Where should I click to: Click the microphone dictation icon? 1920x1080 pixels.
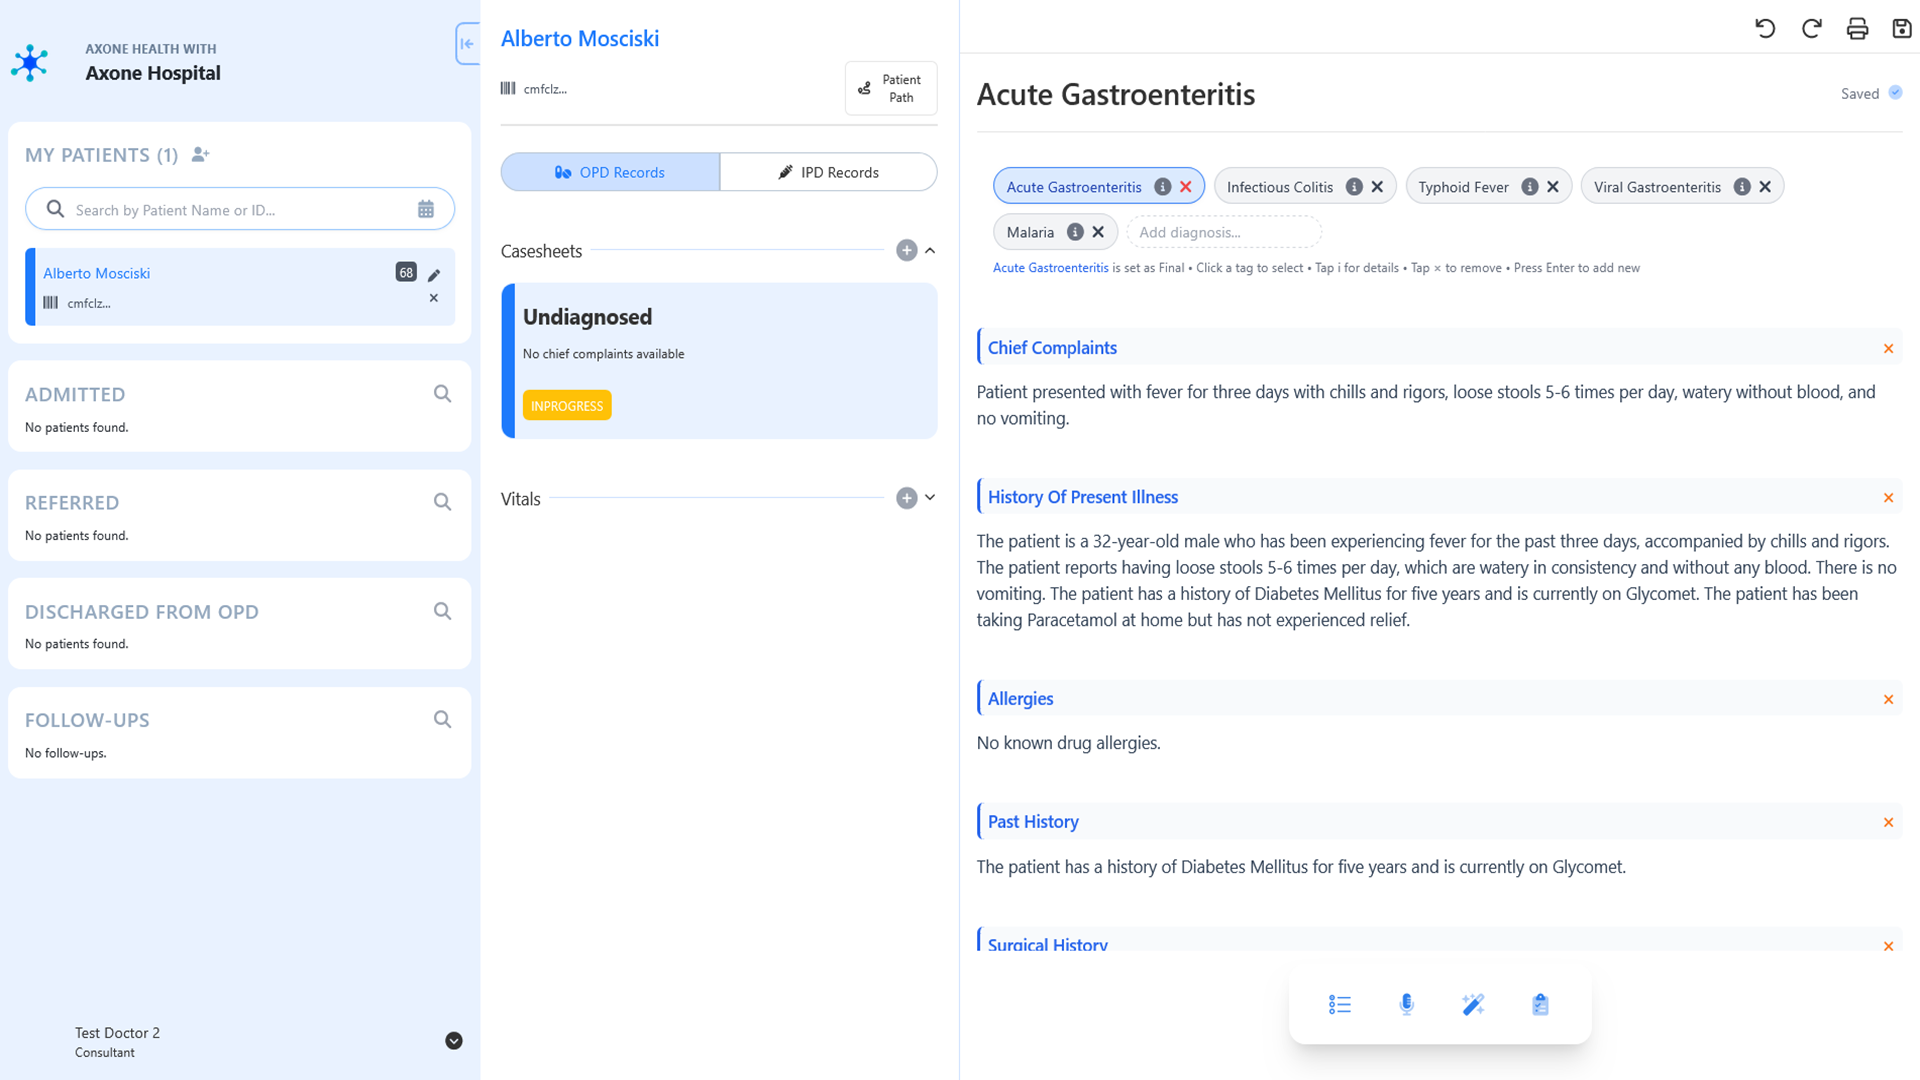click(x=1406, y=1004)
